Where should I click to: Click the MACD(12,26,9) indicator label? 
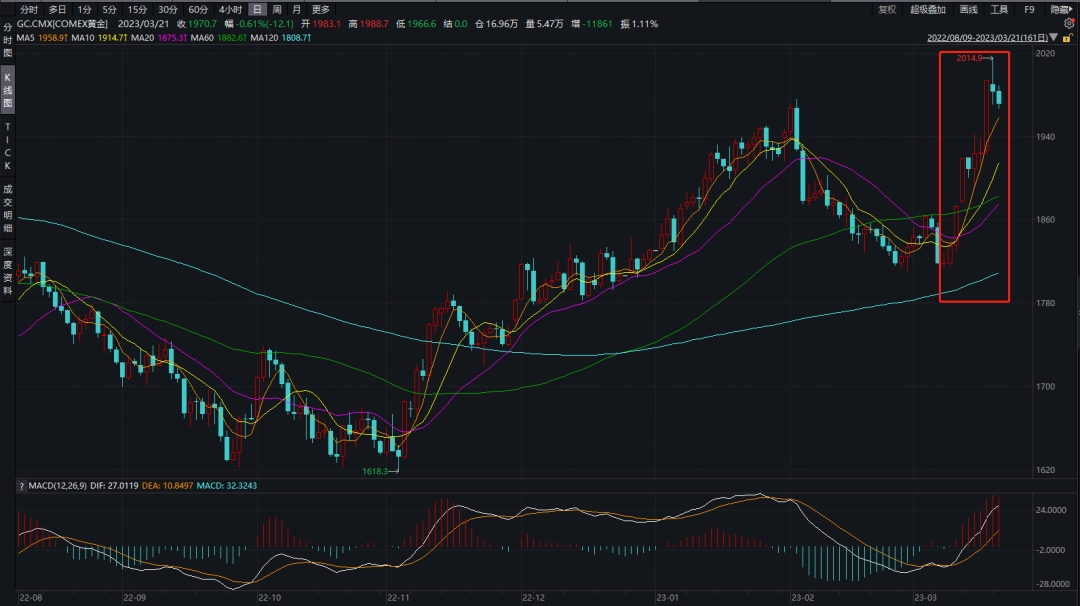click(x=59, y=486)
